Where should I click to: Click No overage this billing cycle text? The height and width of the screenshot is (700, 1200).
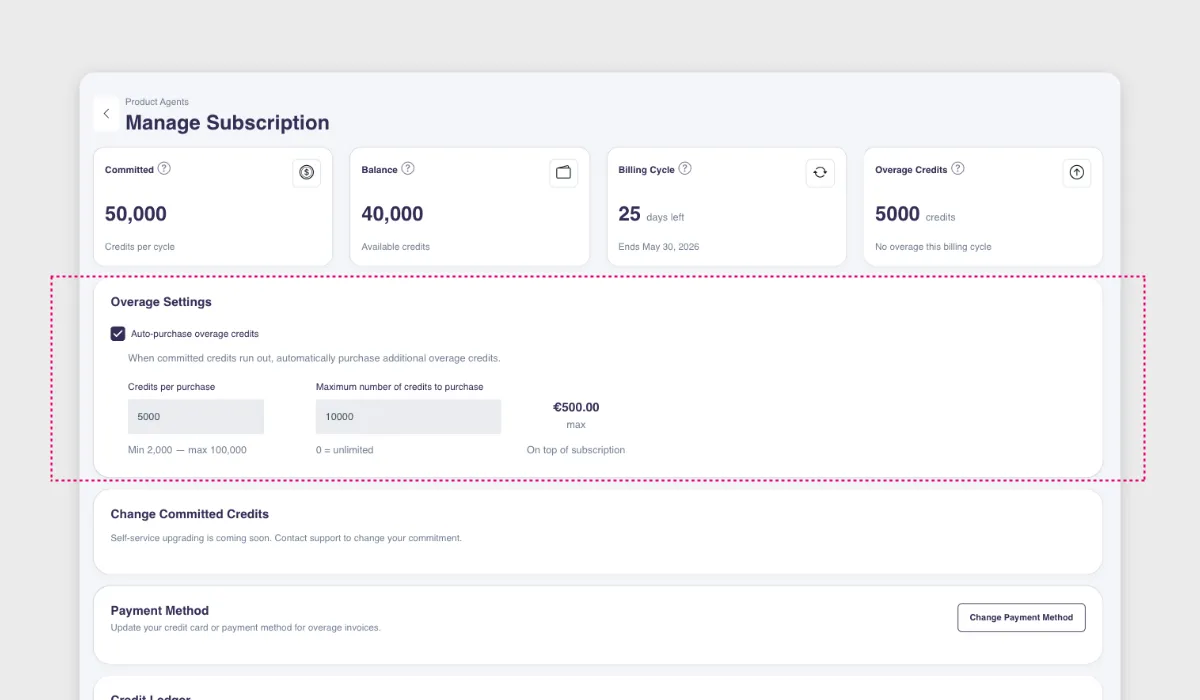pos(933,247)
